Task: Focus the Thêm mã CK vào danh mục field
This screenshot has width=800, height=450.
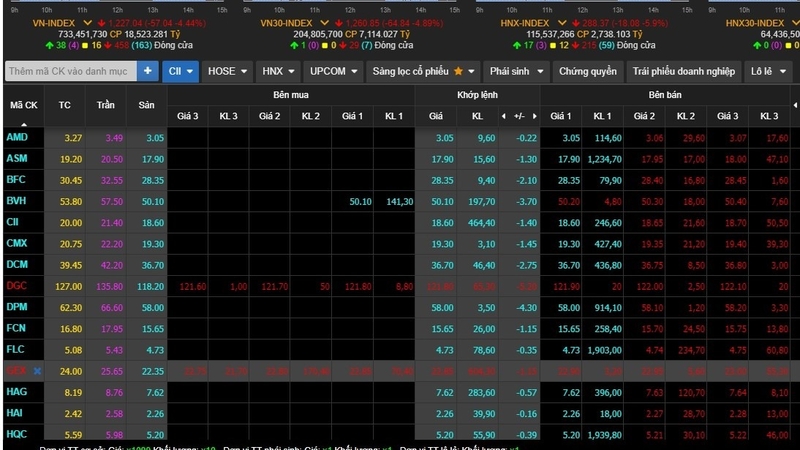Action: click(71, 71)
